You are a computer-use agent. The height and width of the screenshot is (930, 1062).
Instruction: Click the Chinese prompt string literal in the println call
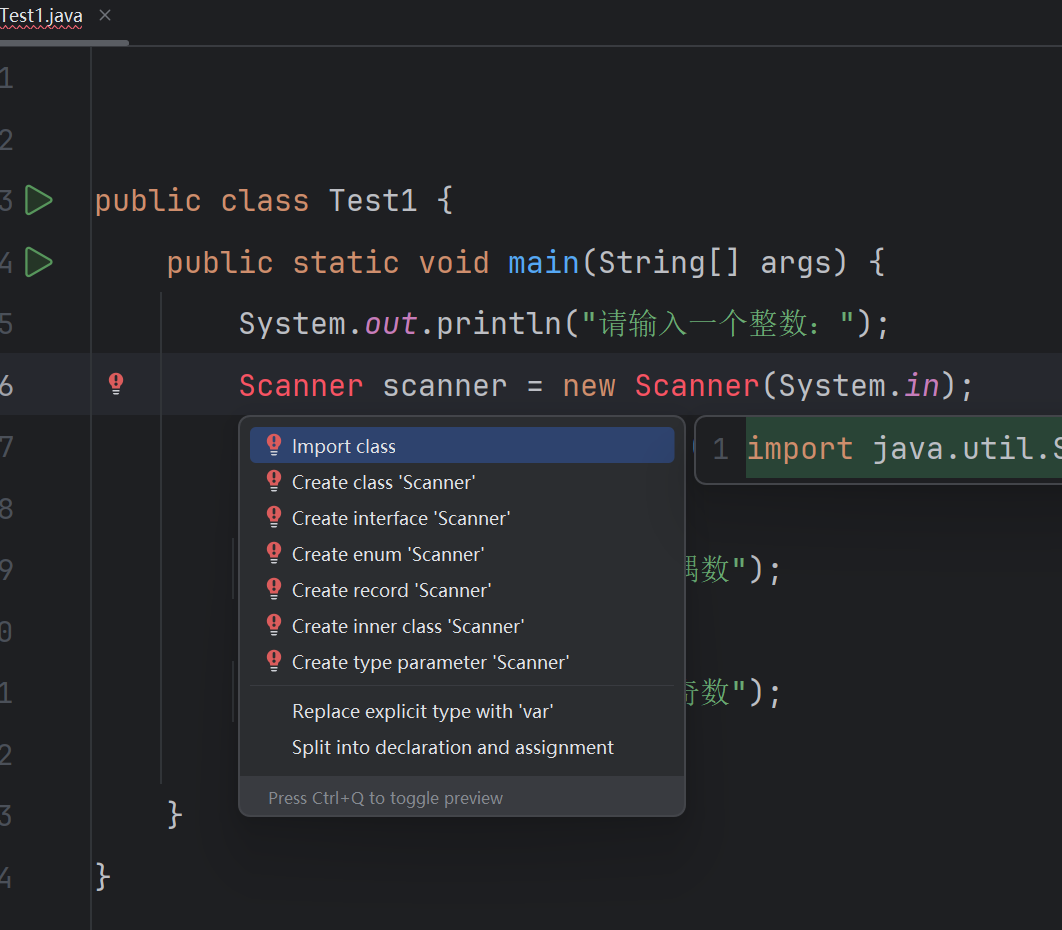(x=717, y=323)
